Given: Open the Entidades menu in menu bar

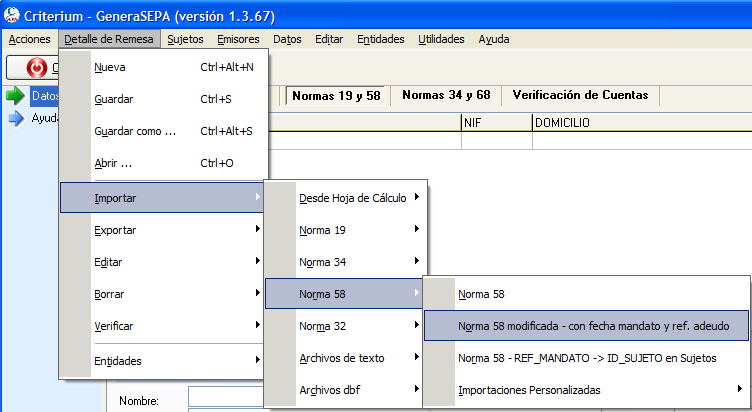Looking at the screenshot, I should (381, 39).
